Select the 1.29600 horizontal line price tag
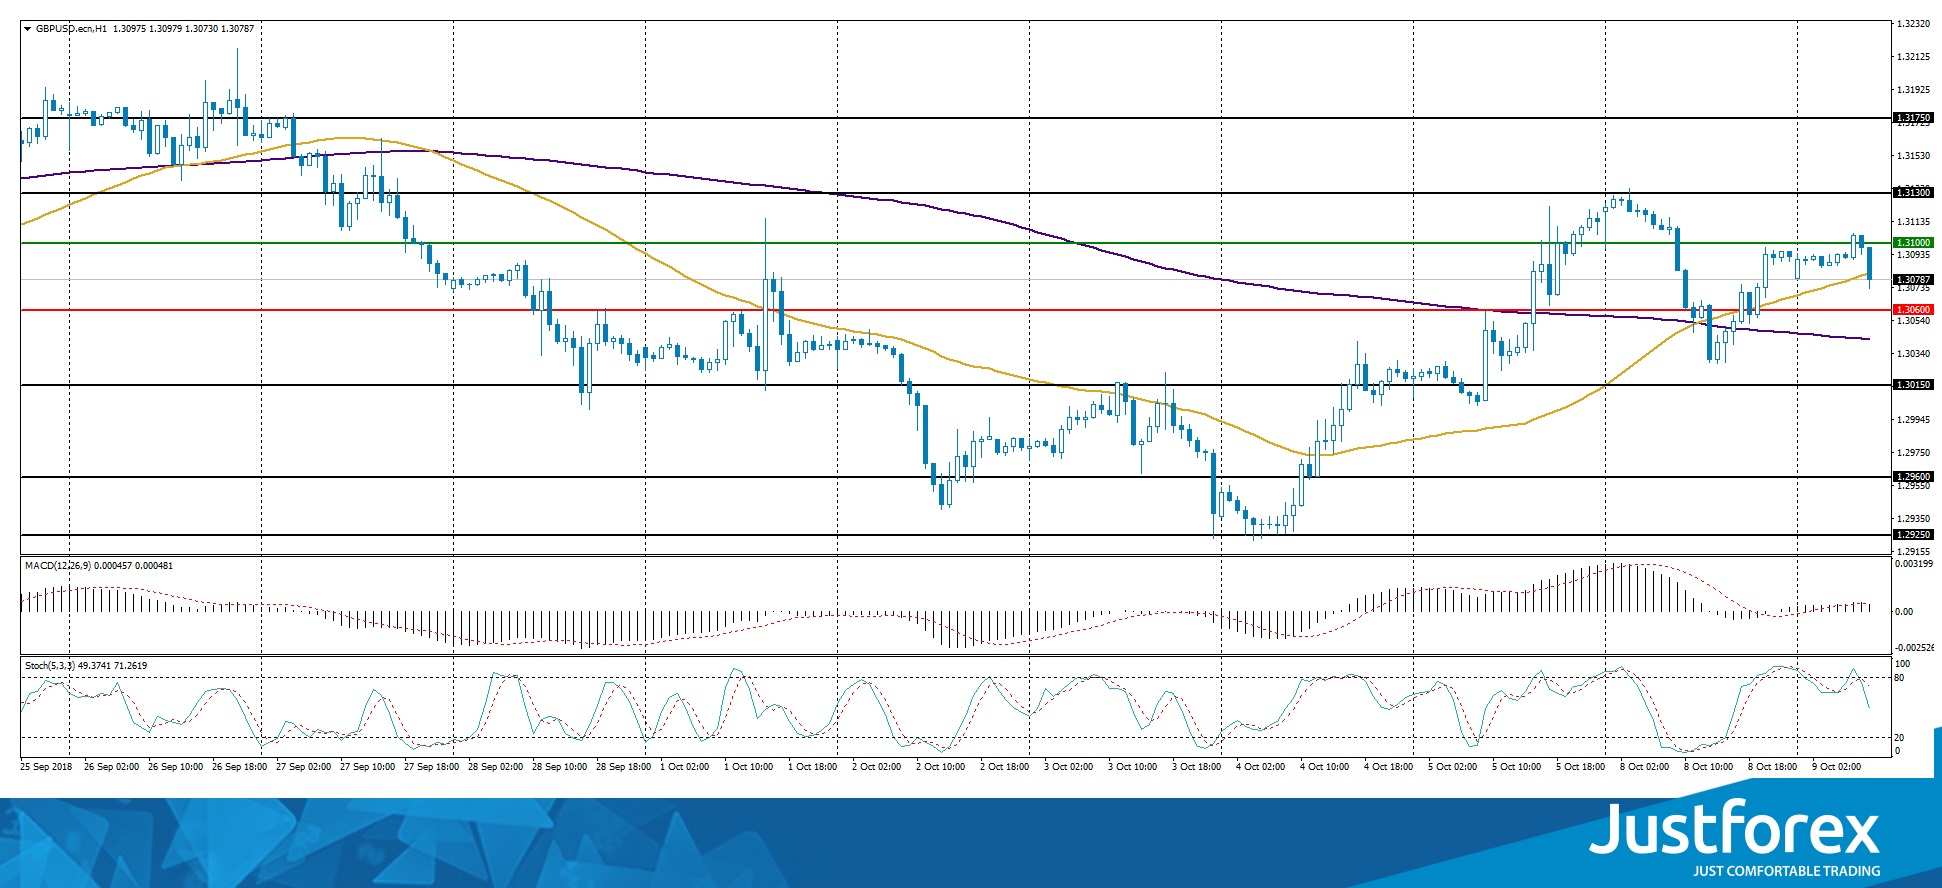1942x888 pixels. tap(1913, 477)
